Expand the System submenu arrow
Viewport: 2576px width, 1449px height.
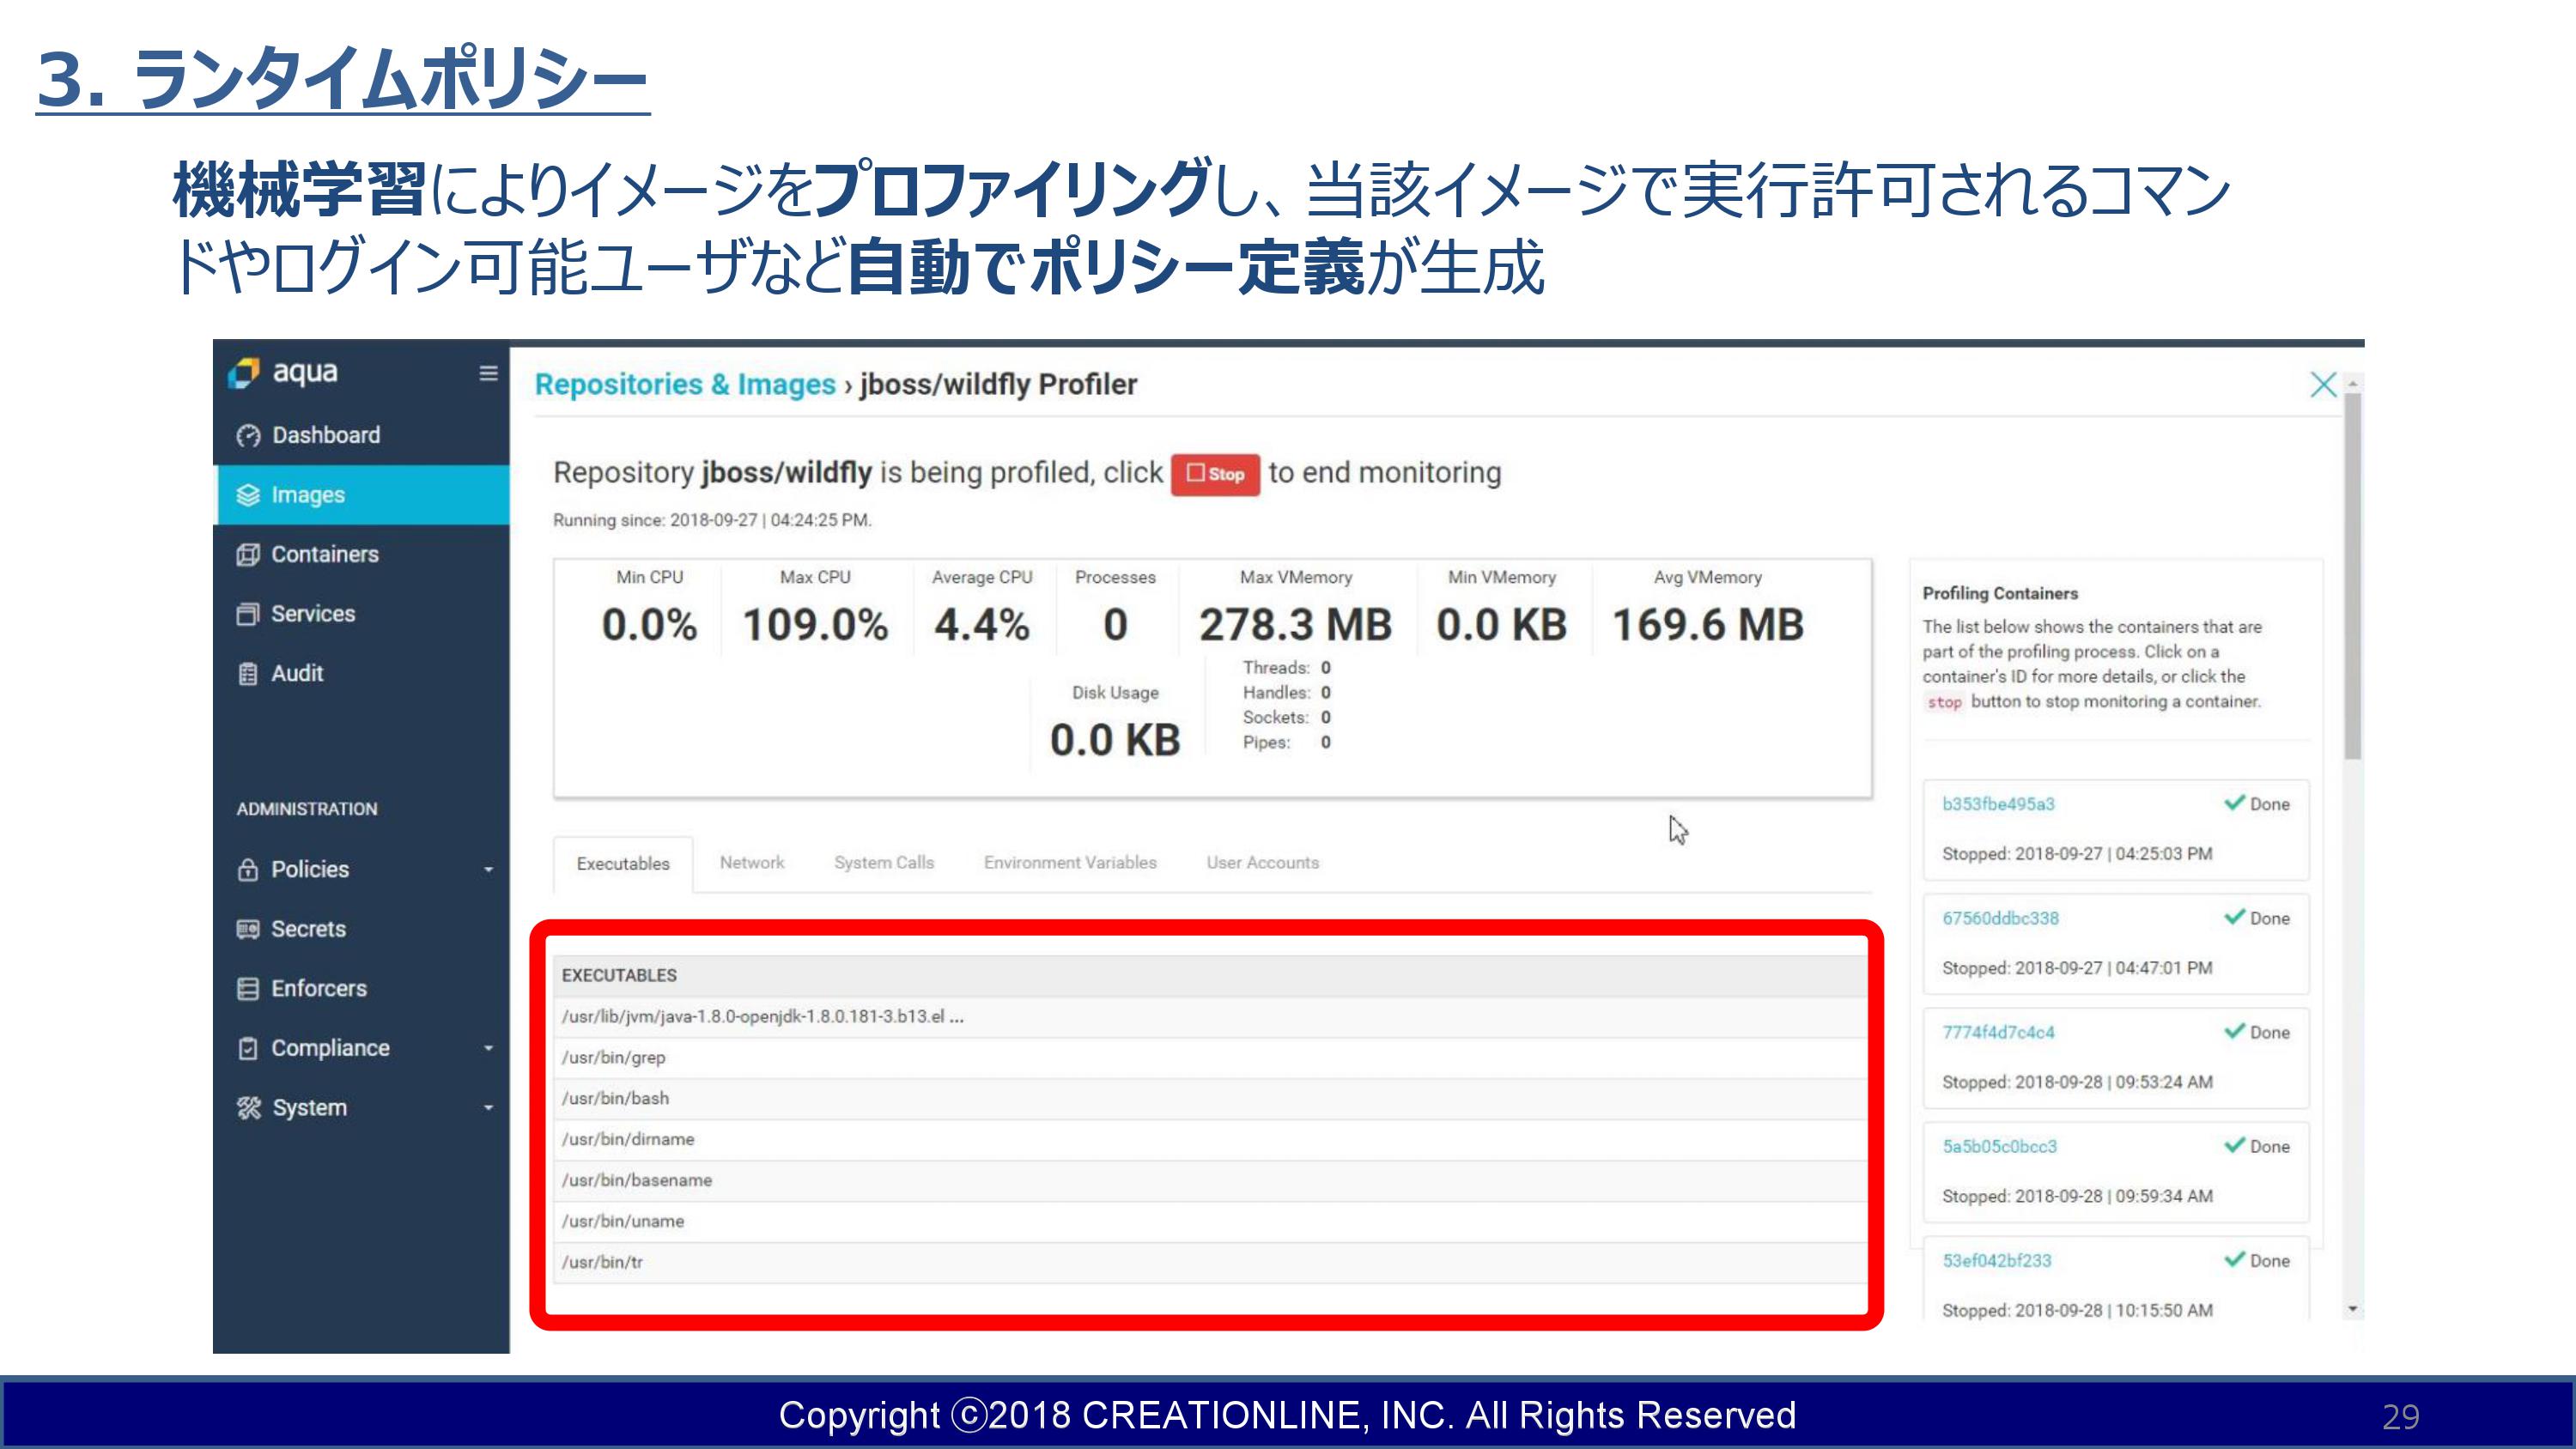[488, 1108]
